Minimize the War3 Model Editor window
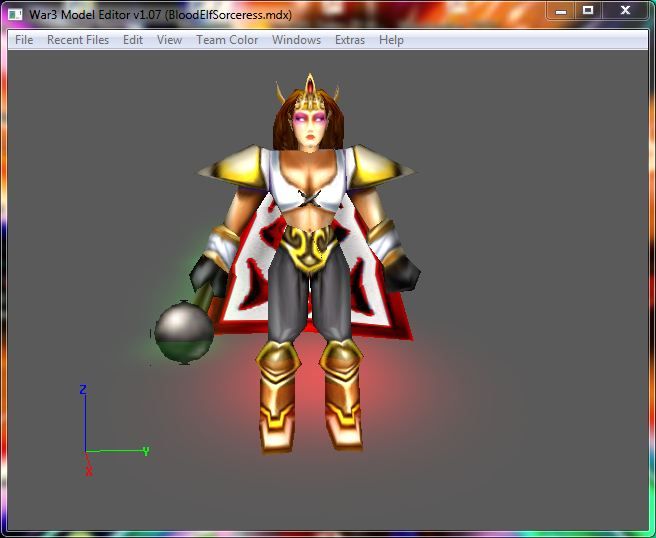 [561, 11]
